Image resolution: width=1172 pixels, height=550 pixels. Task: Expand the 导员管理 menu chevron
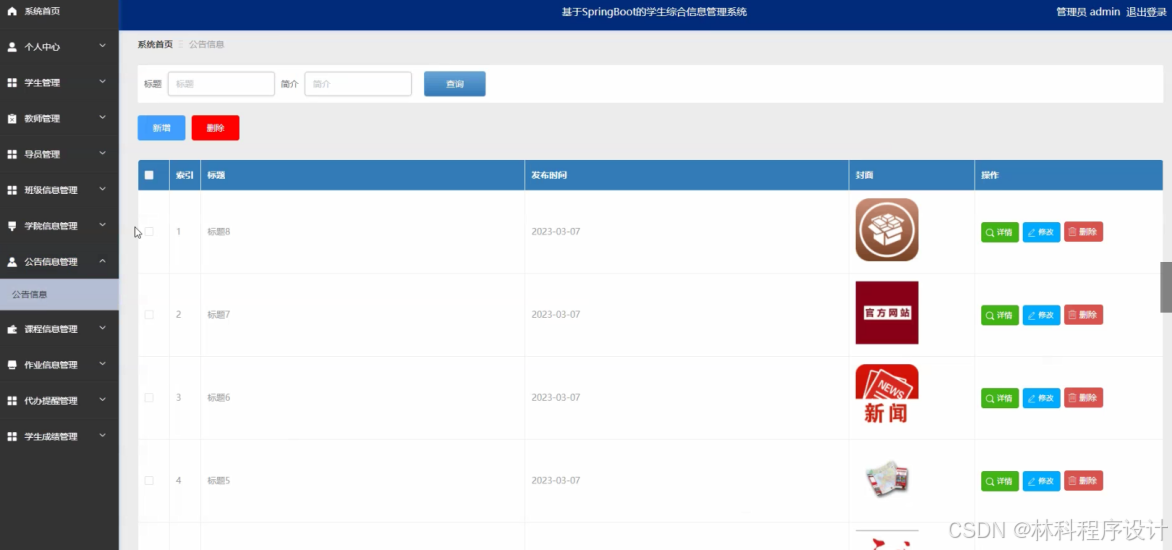(x=102, y=154)
